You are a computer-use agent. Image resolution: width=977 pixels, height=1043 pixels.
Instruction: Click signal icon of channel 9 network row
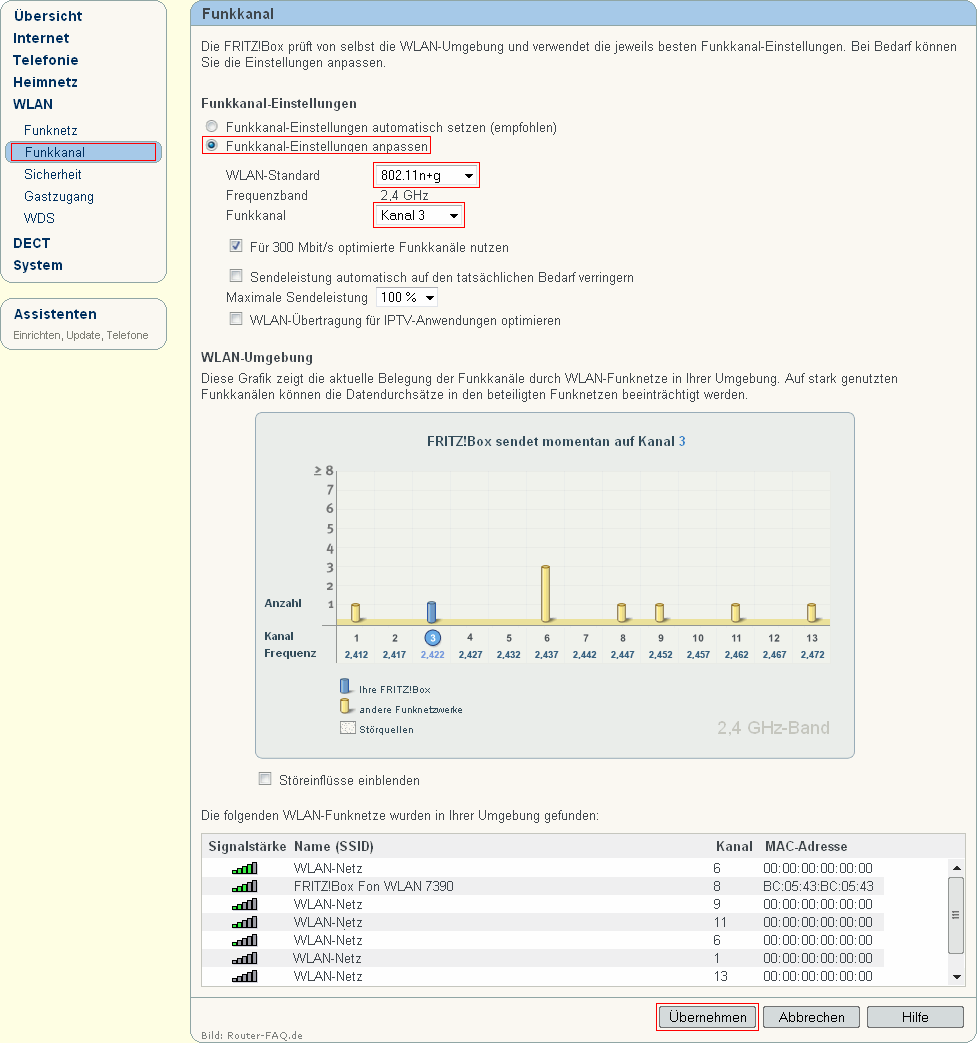(245, 904)
